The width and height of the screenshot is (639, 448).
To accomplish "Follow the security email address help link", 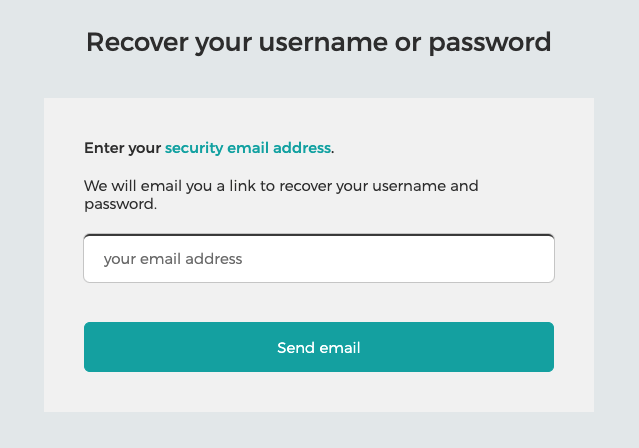I will (x=247, y=148).
